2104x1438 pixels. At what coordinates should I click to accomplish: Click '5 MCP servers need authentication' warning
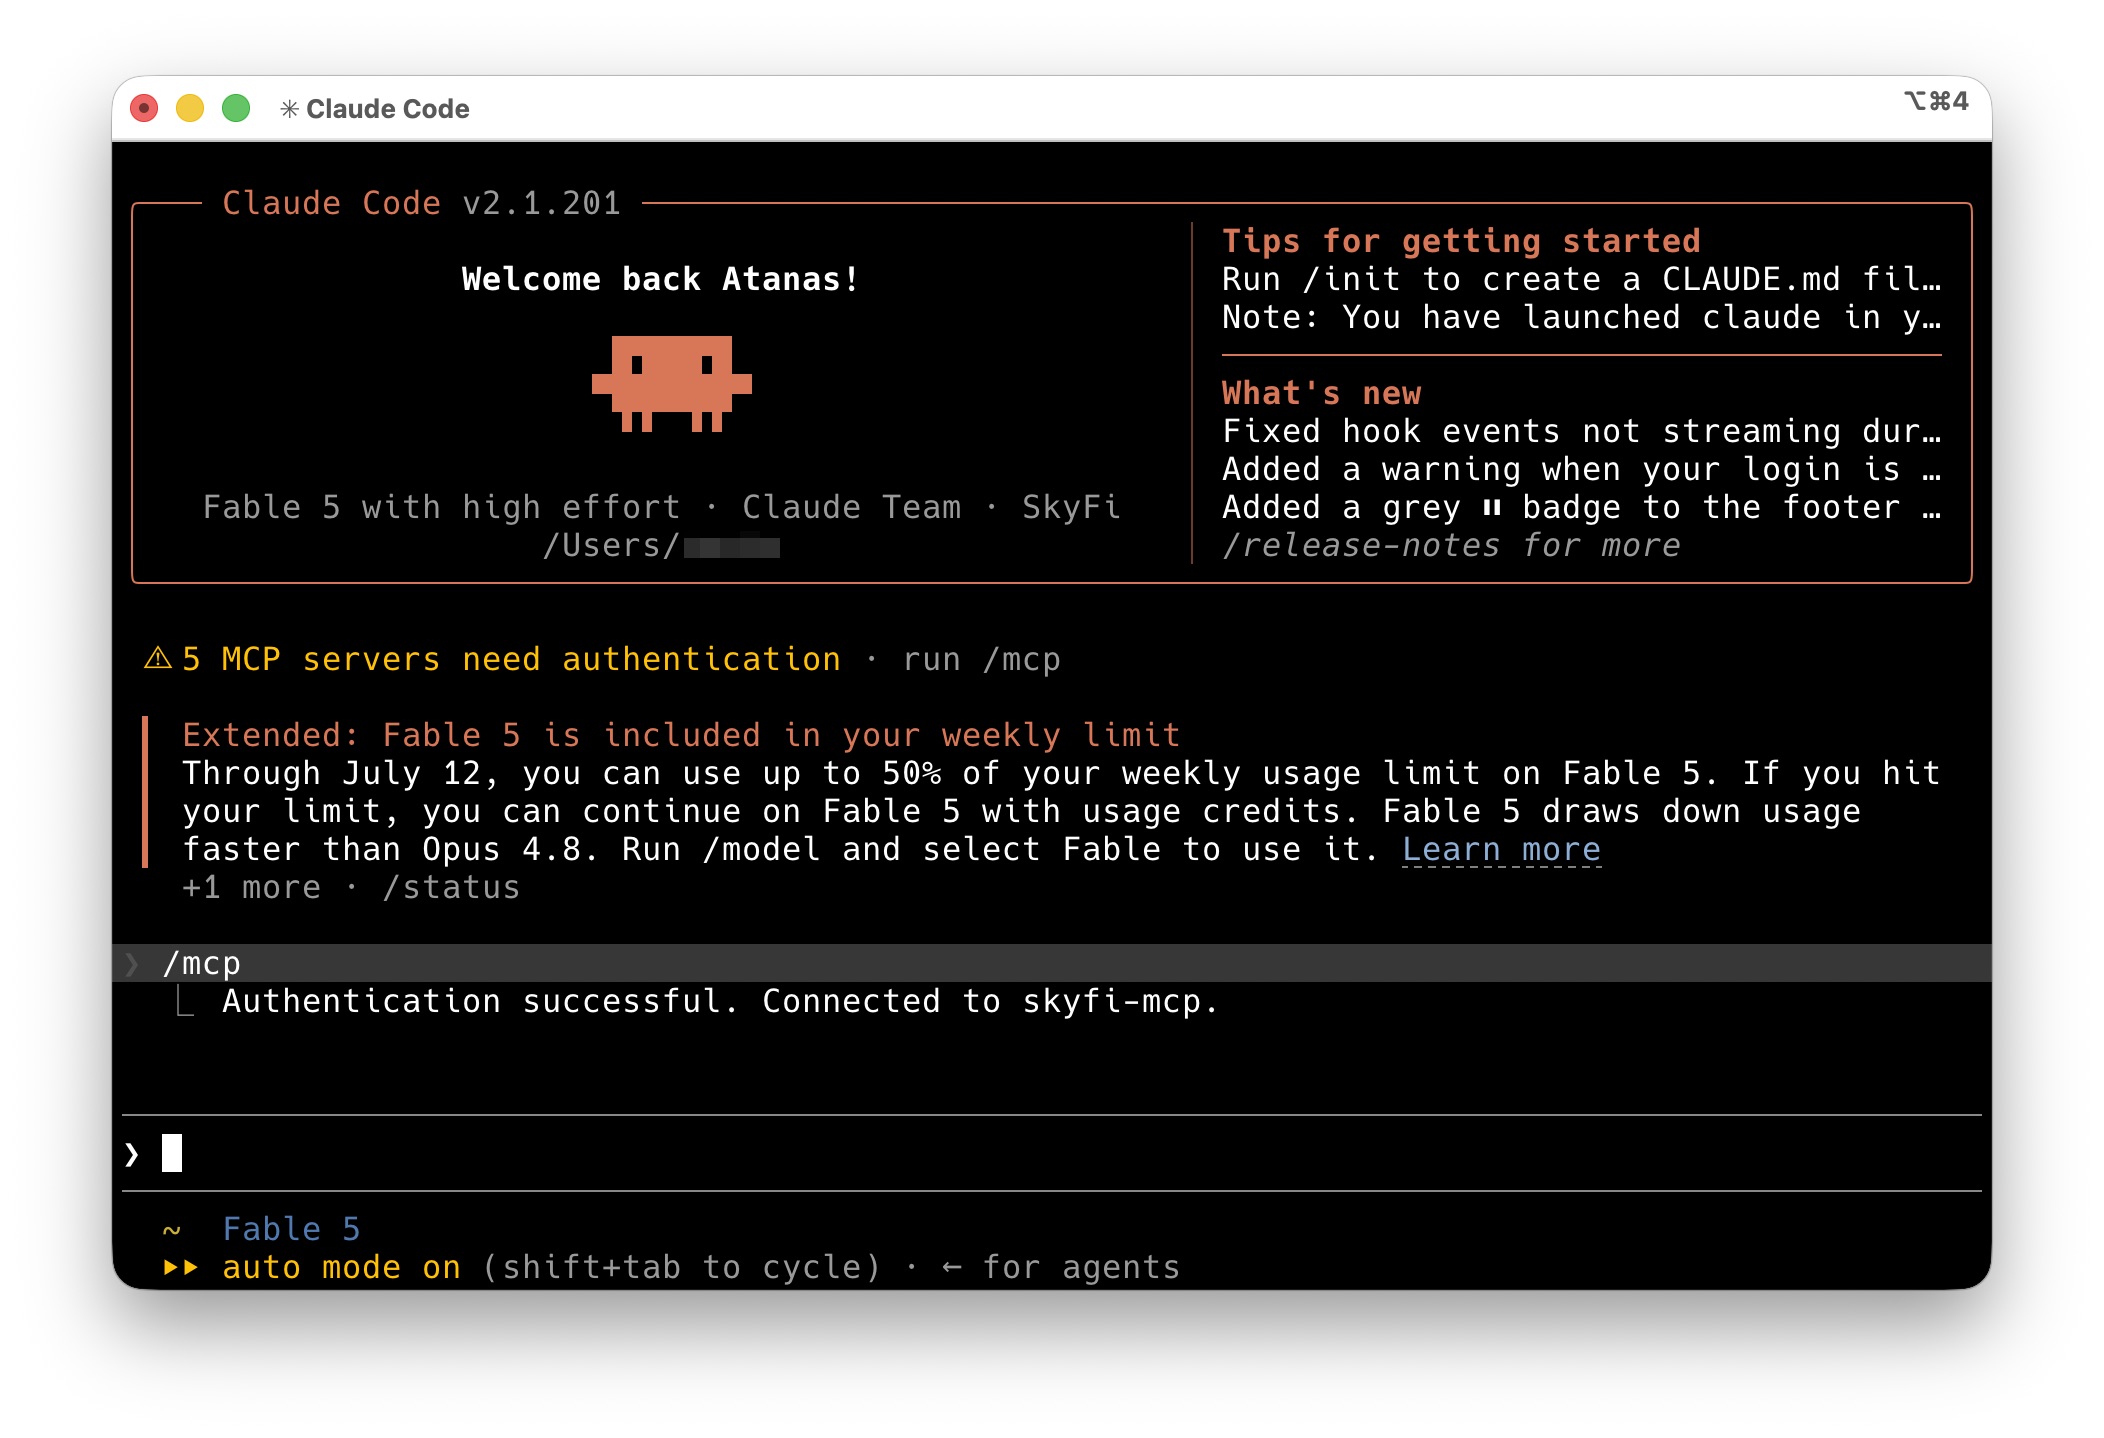point(511,659)
